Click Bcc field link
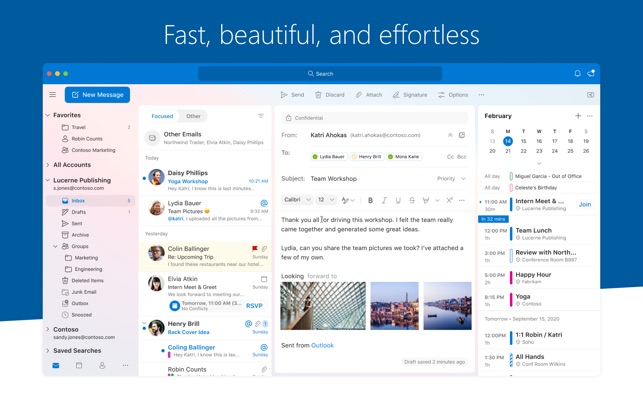643x402 pixels. pyautogui.click(x=462, y=157)
